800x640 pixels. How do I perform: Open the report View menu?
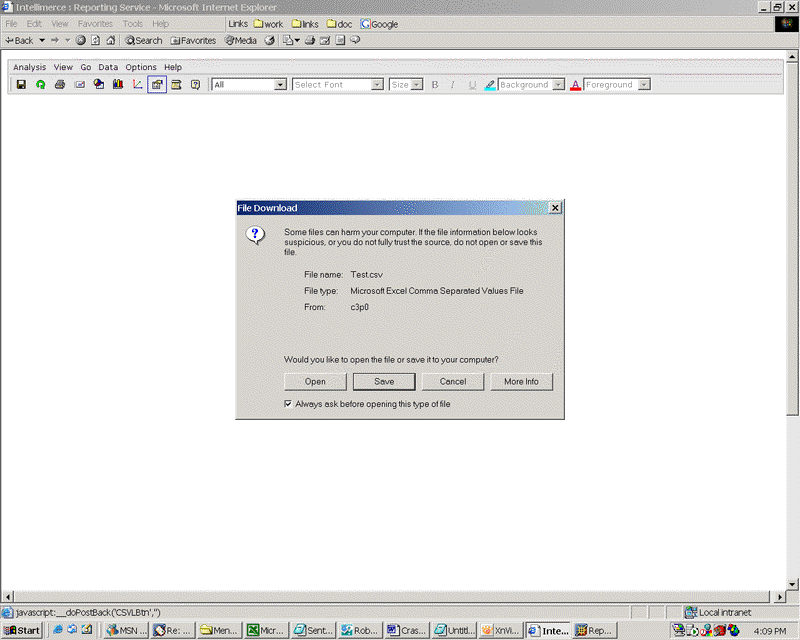click(63, 67)
